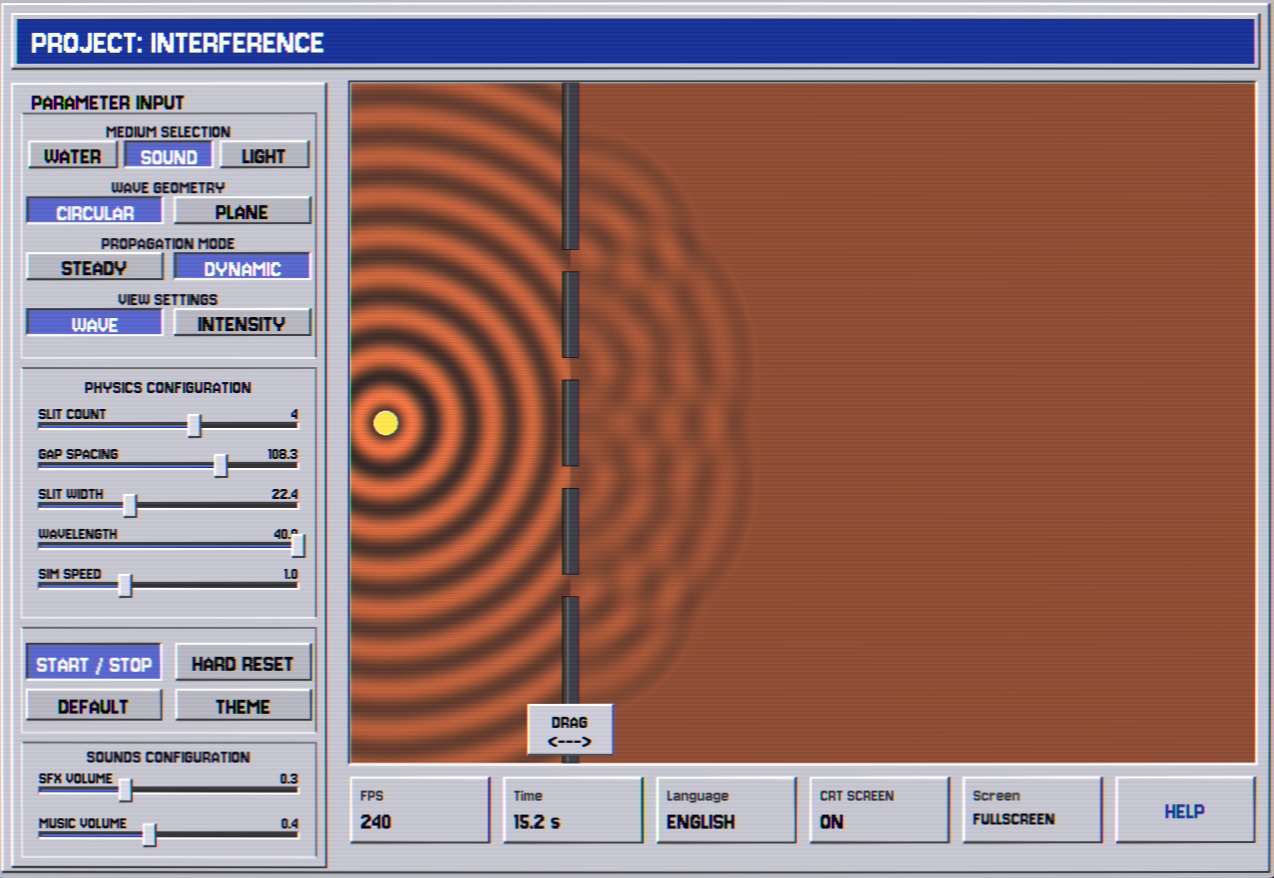Click the MEDIUM SELECTION label
Viewport: 1274px width, 878px height.
(168, 132)
